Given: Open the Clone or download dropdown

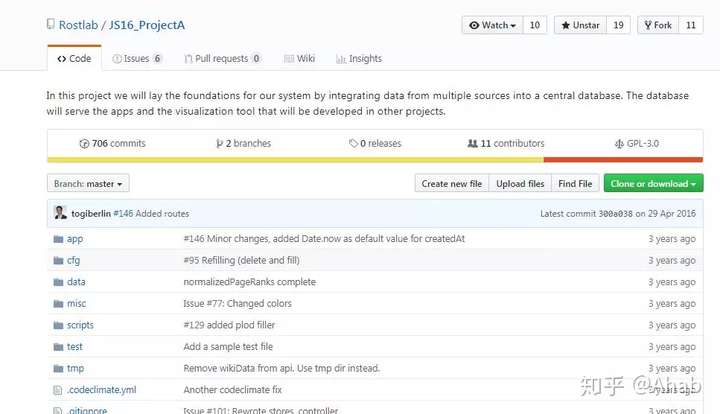Looking at the screenshot, I should 653,183.
